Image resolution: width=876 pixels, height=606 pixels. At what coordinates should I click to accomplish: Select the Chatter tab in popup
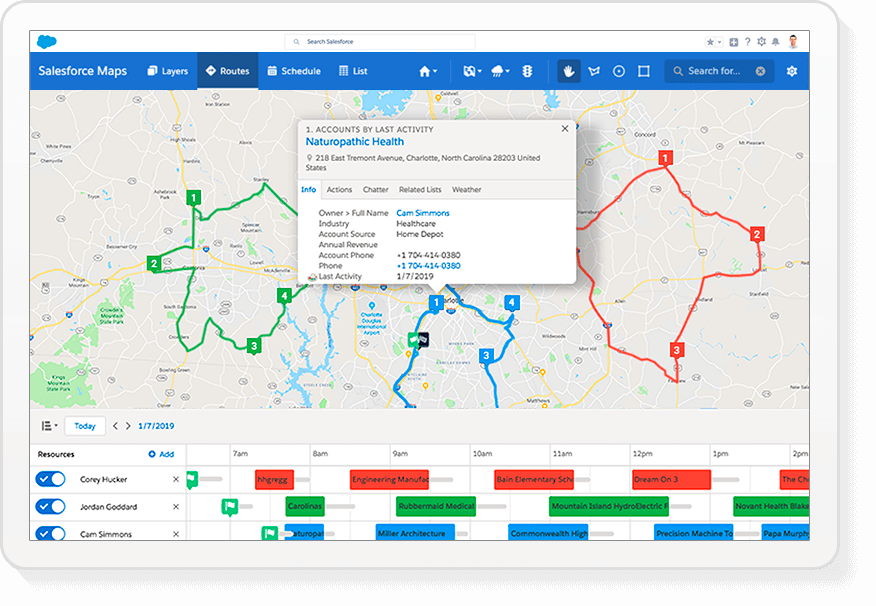(x=375, y=190)
